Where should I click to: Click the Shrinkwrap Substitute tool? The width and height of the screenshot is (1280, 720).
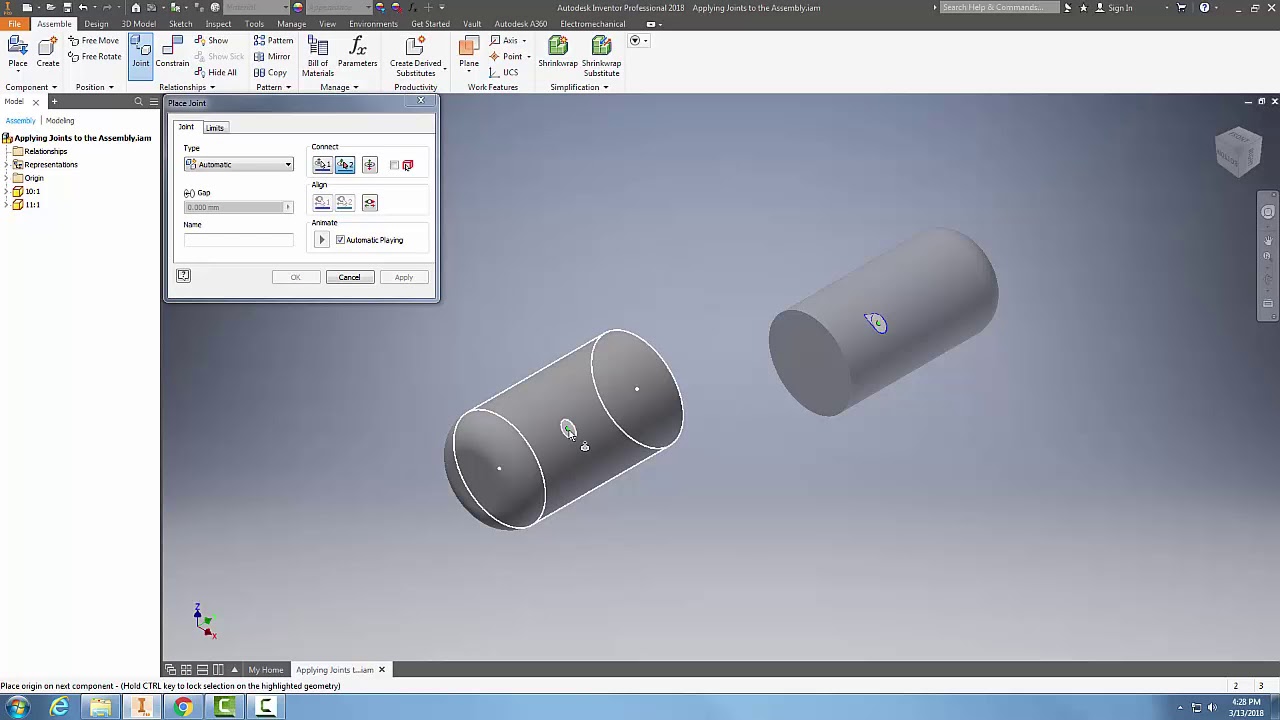(x=601, y=56)
